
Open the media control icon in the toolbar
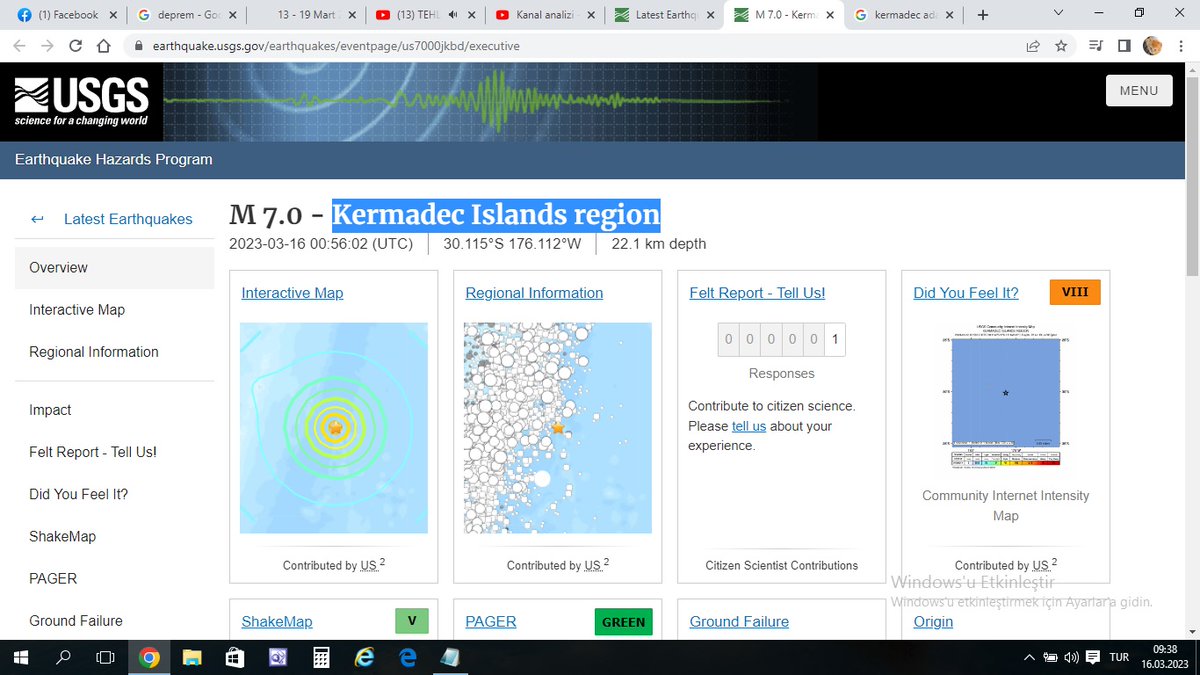(1095, 46)
